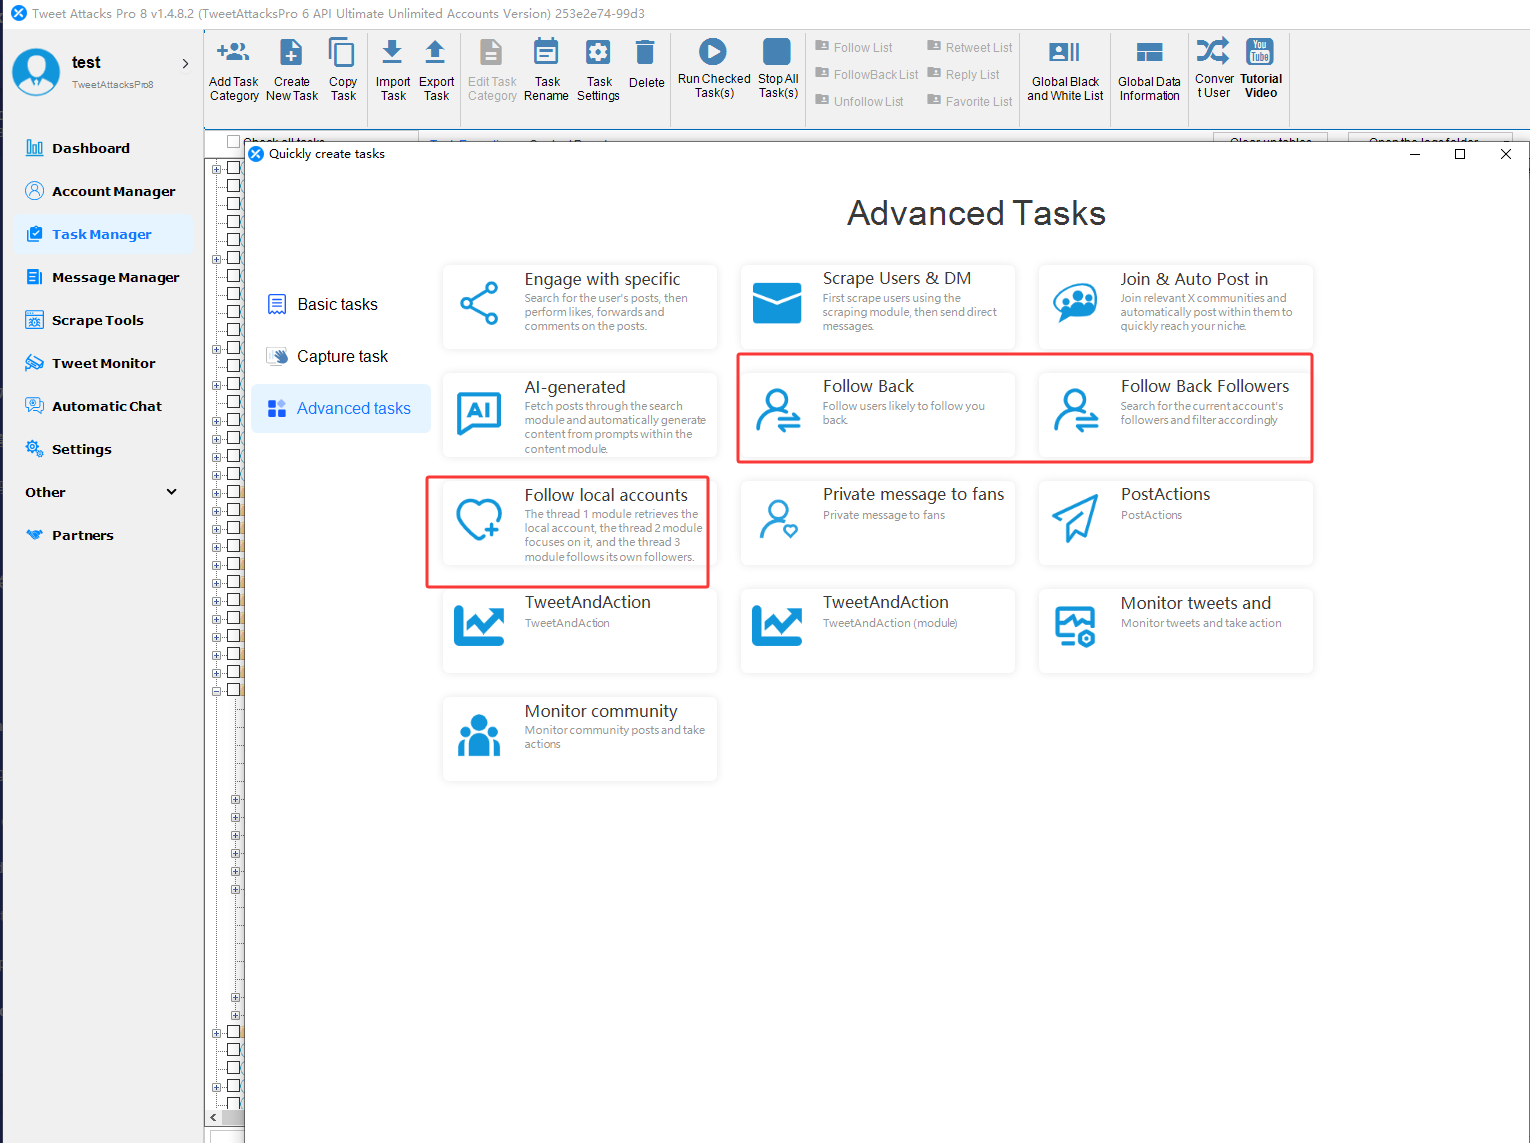This screenshot has width=1530, height=1143.
Task: Open the Retweet List
Action: point(970,47)
